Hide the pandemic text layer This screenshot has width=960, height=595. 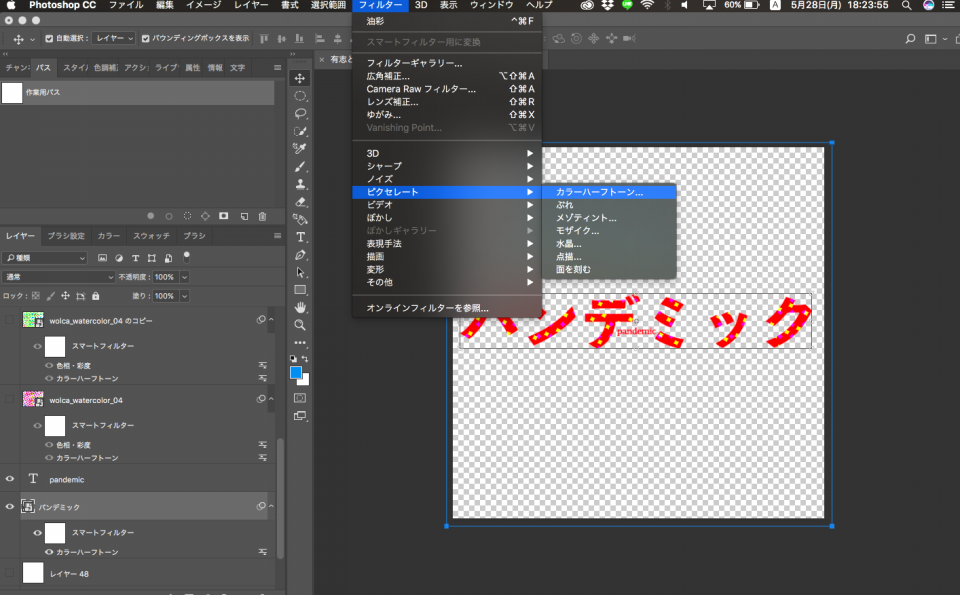click(x=10, y=479)
